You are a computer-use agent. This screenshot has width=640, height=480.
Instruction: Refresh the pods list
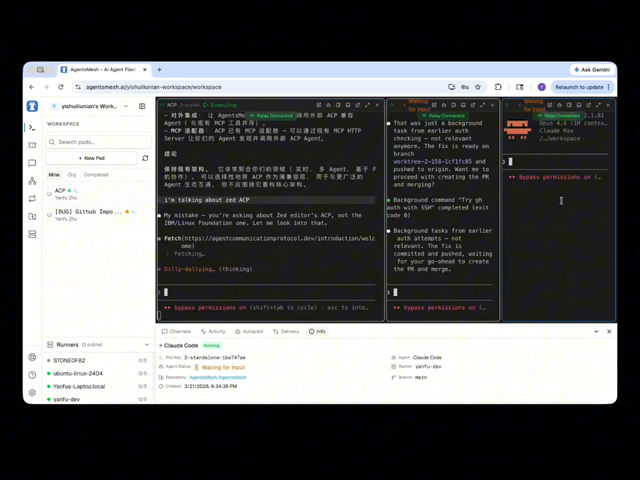145,158
